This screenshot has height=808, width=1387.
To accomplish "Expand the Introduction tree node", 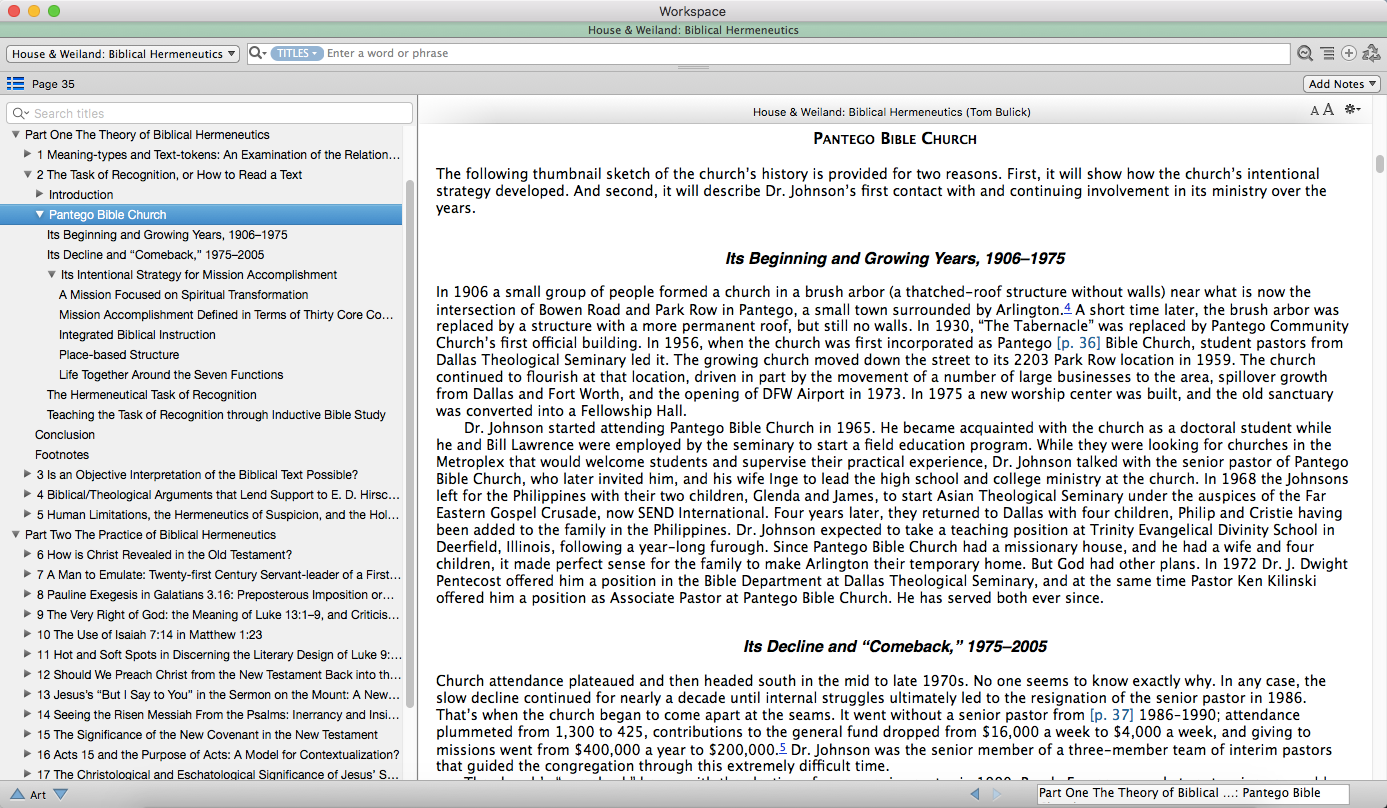I will coord(40,195).
